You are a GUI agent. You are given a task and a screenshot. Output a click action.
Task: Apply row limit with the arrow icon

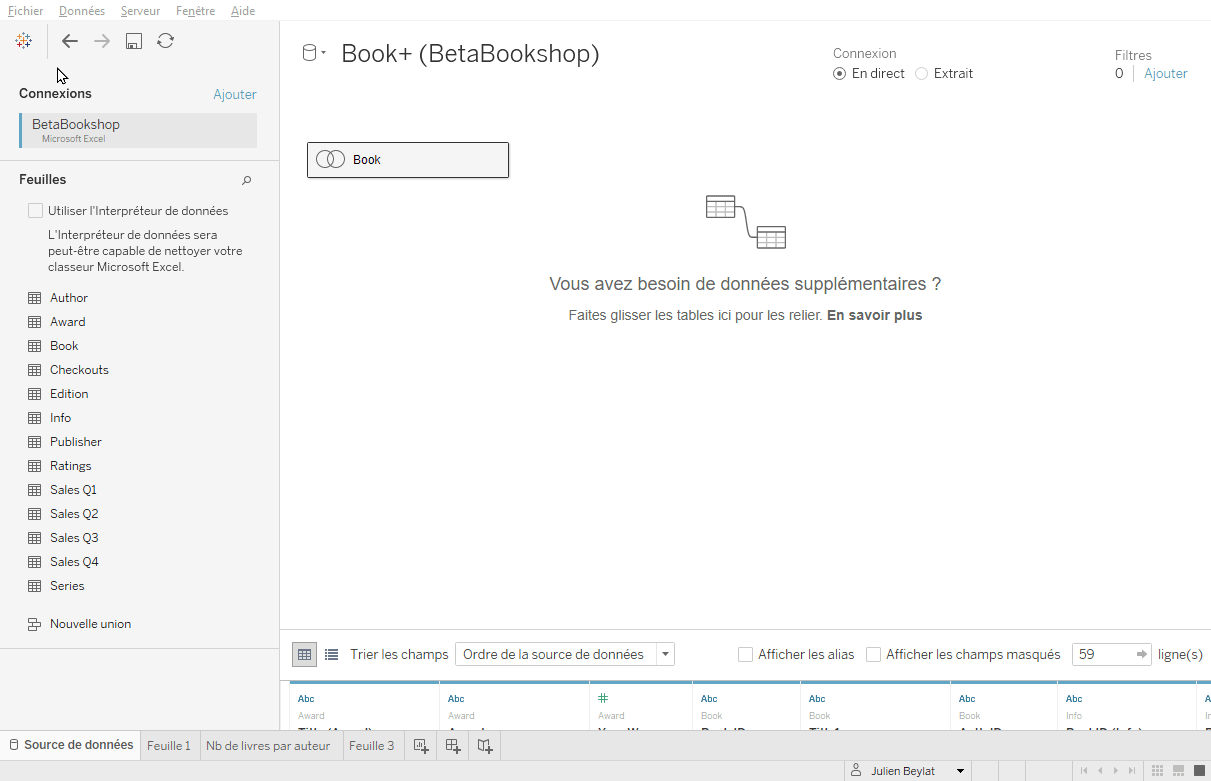point(1142,654)
